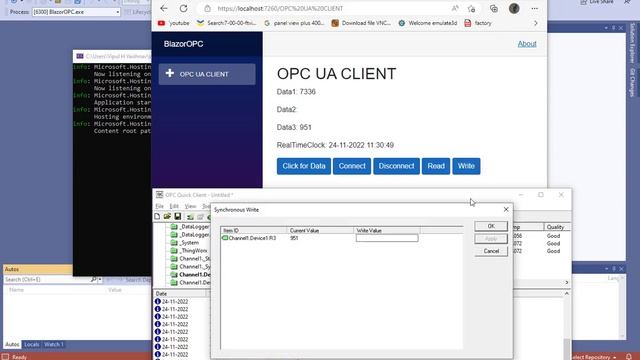Click the notifications bell in status bar

629,357
